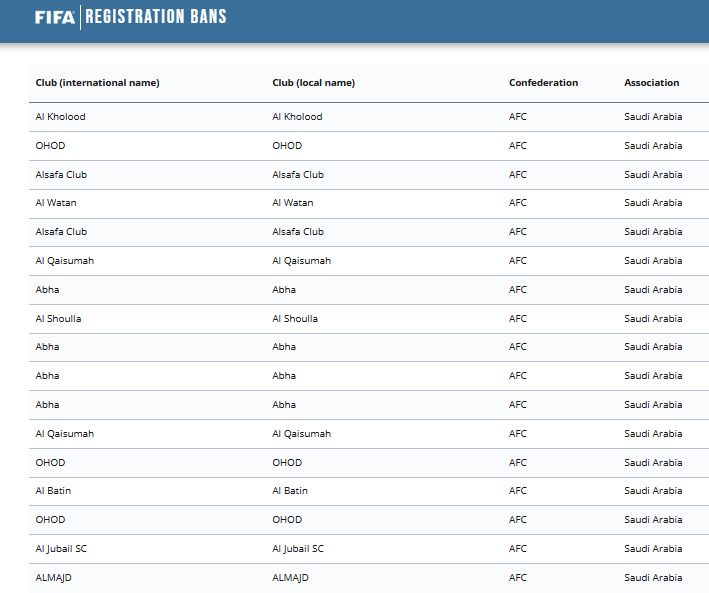Select Al Kholood in international name column
Screen dimensions: 709x593
click(x=60, y=117)
